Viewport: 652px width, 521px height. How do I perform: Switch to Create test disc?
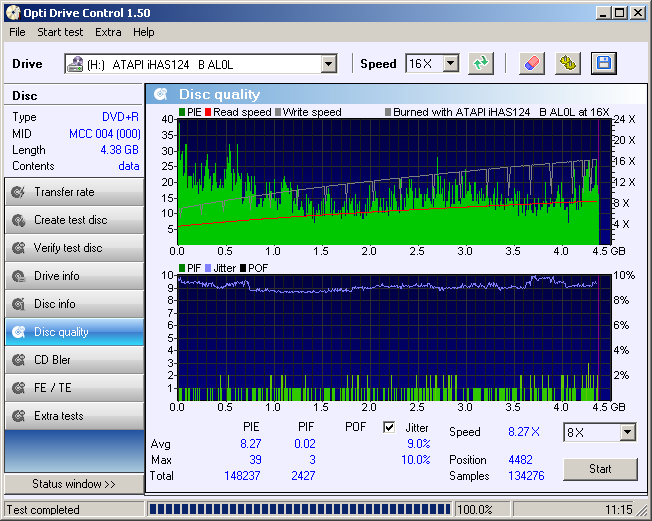tap(74, 220)
